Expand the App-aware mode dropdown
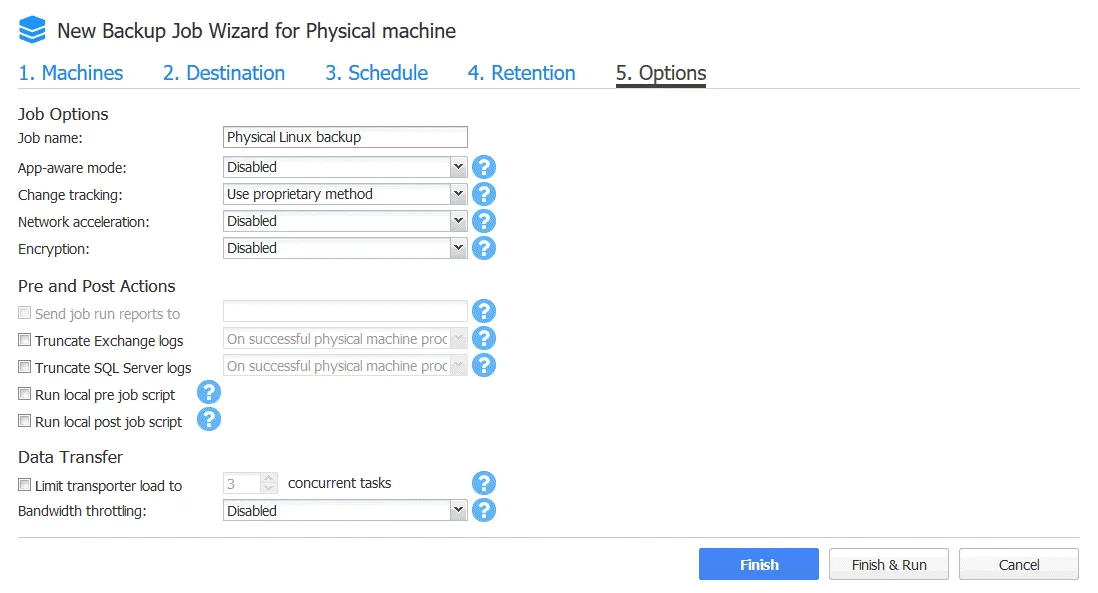The image size is (1098, 593). [x=458, y=167]
